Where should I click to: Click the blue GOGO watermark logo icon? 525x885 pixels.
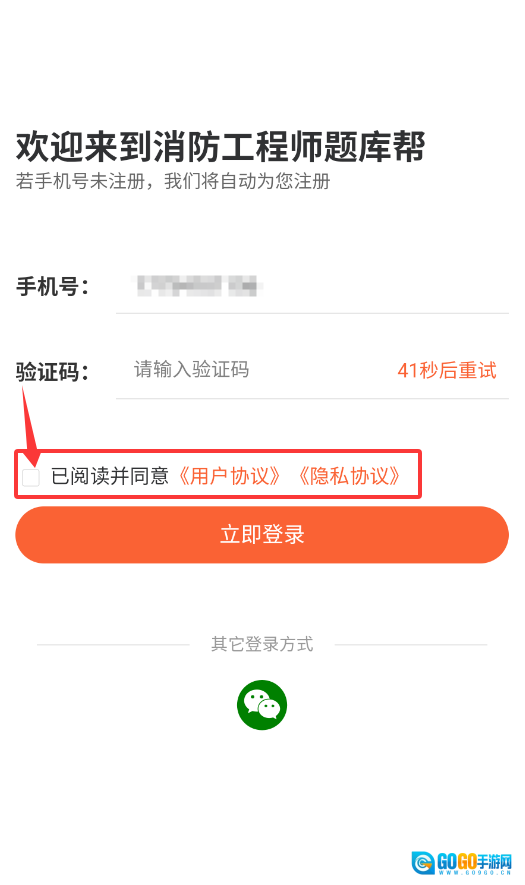[423, 862]
